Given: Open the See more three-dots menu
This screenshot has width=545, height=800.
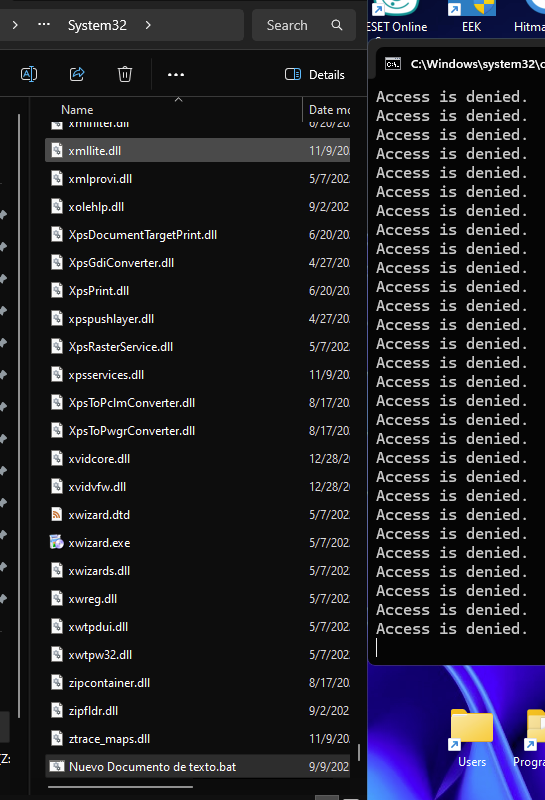Looking at the screenshot, I should (x=176, y=74).
